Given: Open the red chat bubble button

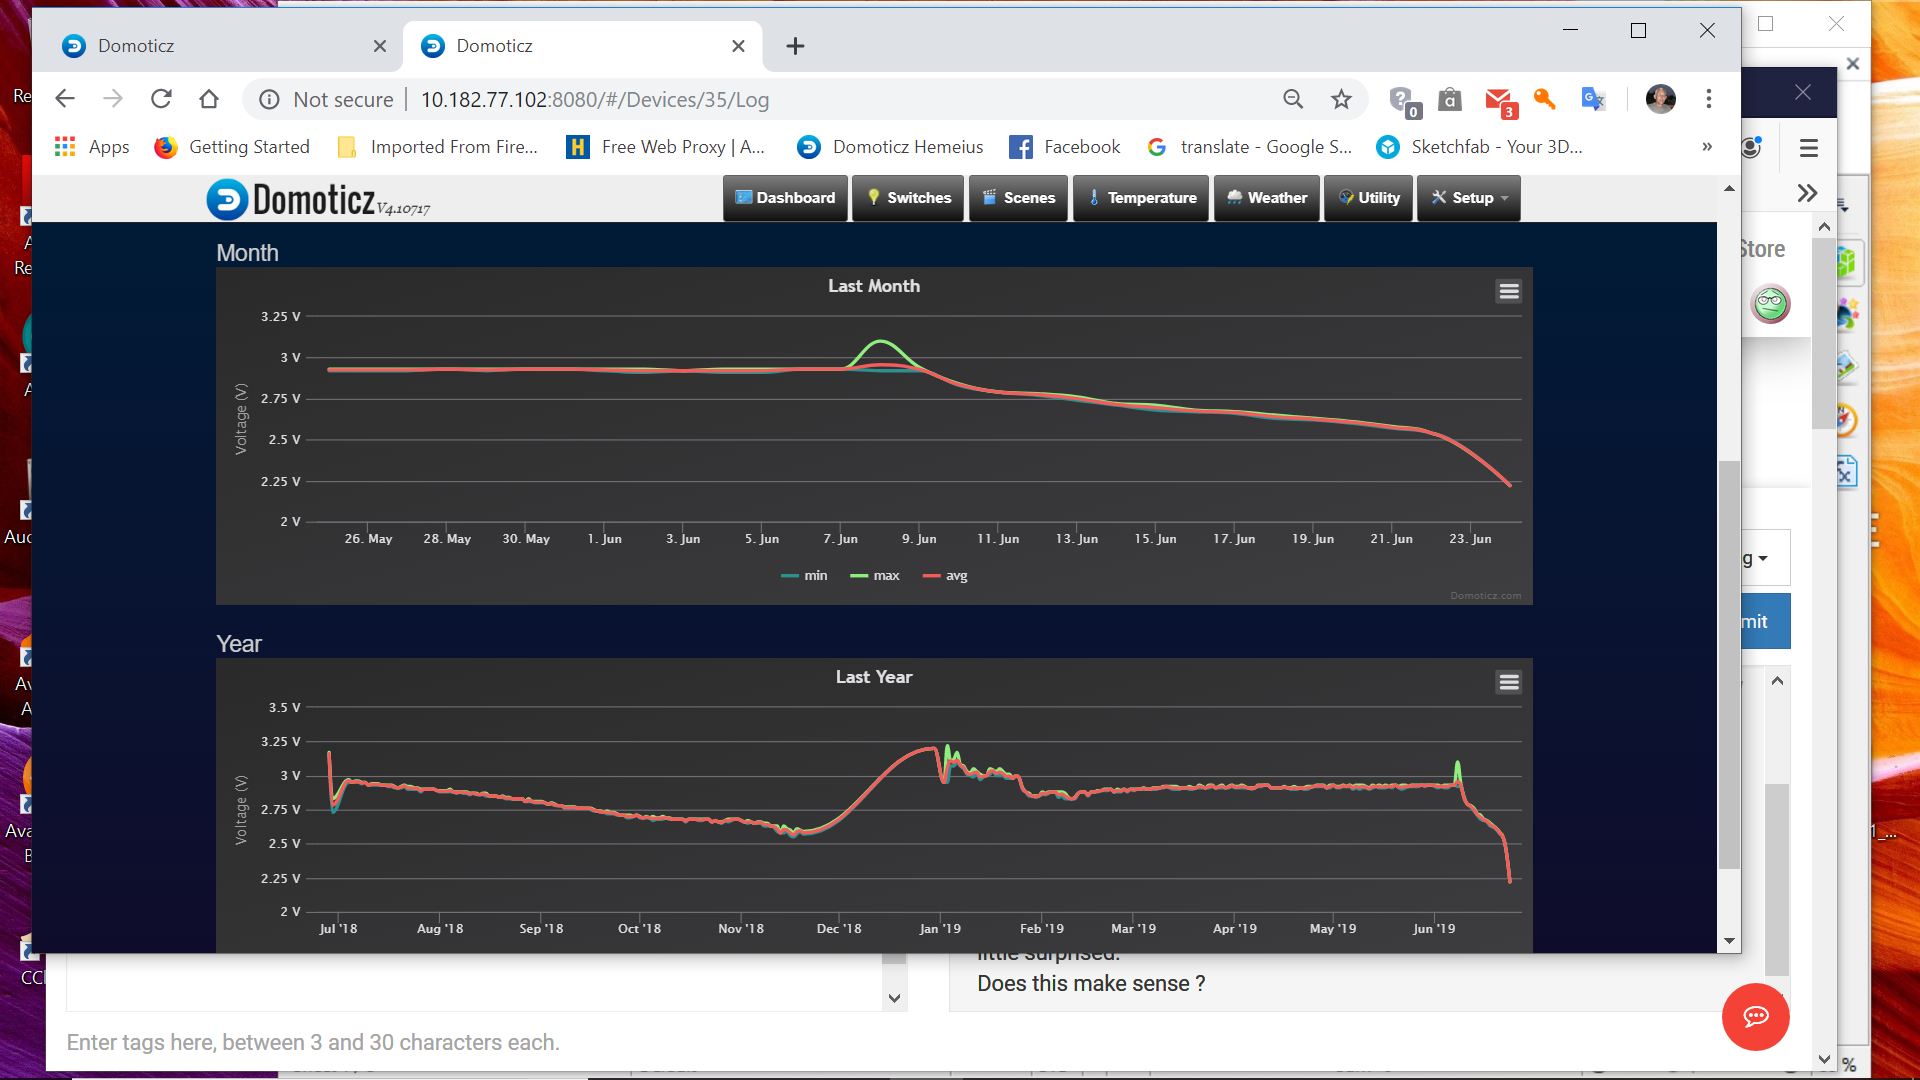Looking at the screenshot, I should pos(1755,1016).
